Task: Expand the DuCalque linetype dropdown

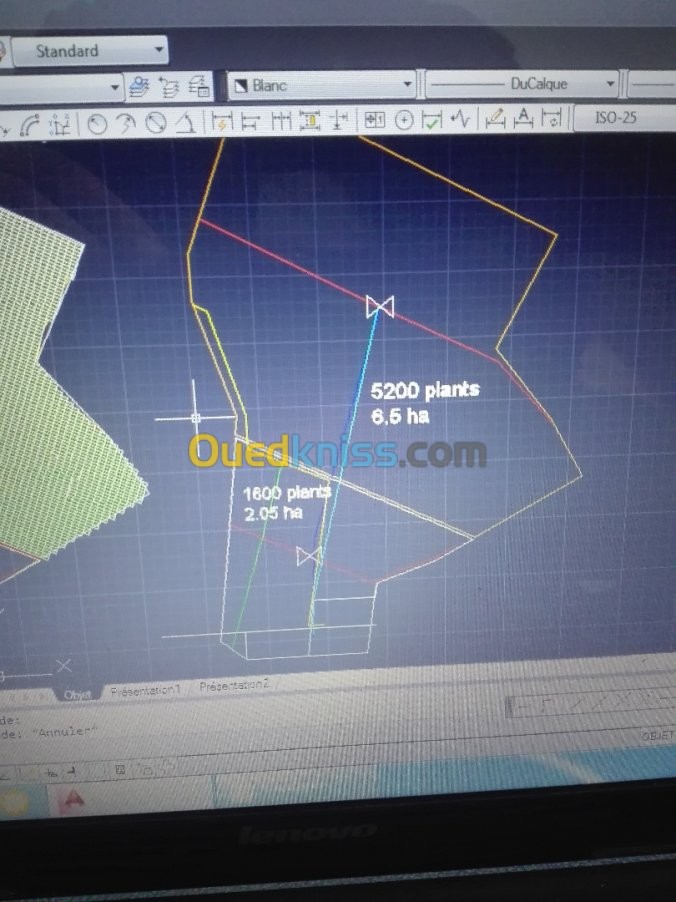Action: [522, 84]
